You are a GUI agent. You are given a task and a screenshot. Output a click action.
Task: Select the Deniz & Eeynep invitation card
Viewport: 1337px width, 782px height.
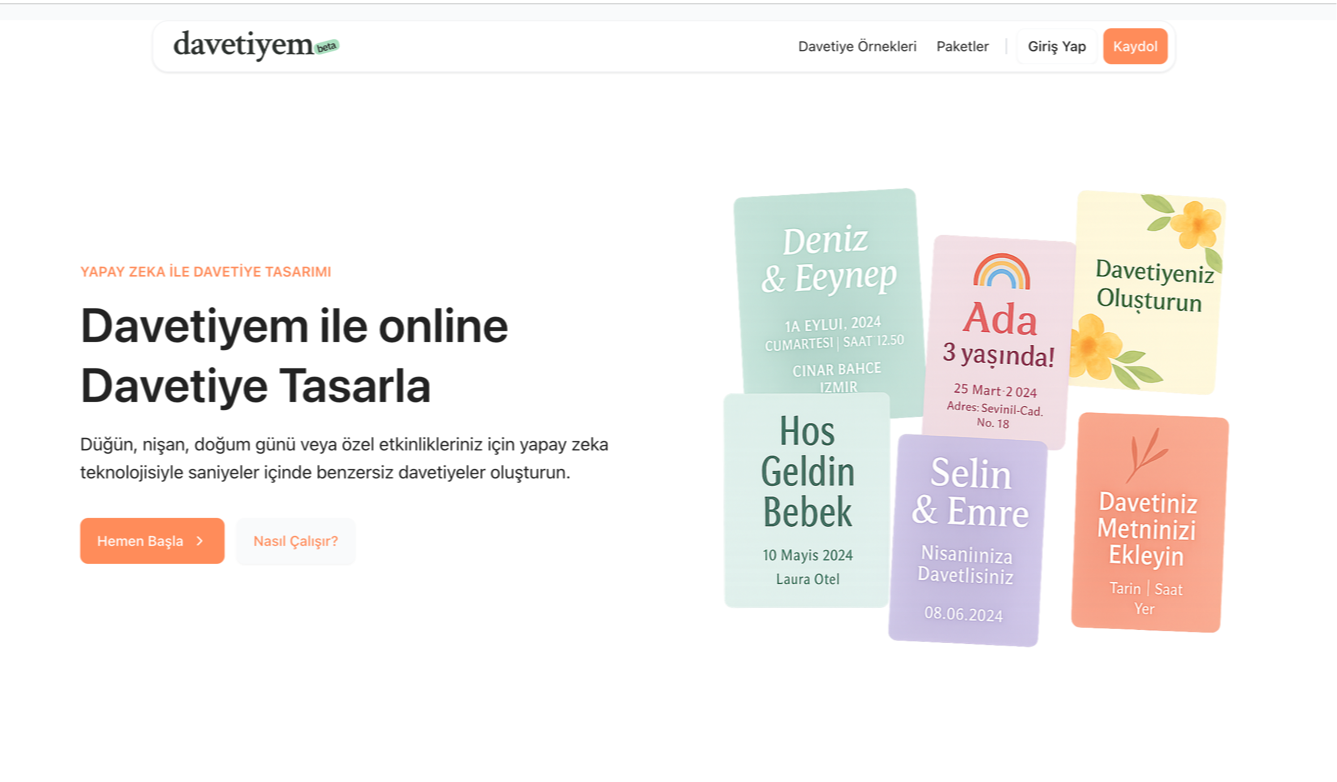(x=828, y=300)
